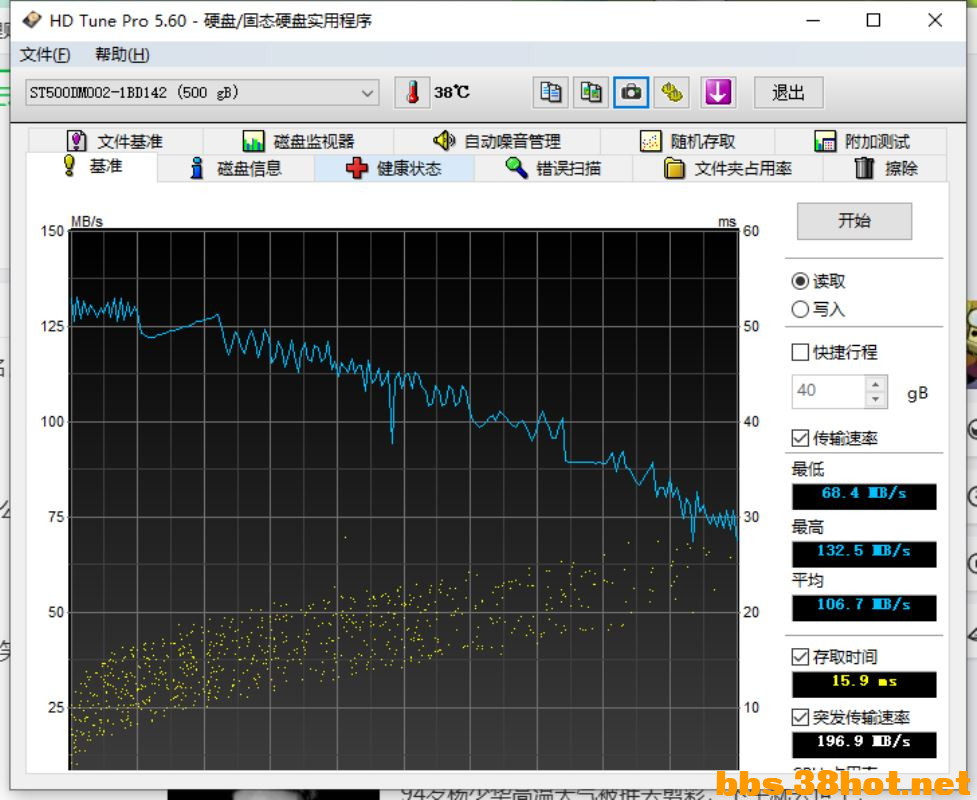
Task: Click the purple download arrow icon
Action: (718, 93)
